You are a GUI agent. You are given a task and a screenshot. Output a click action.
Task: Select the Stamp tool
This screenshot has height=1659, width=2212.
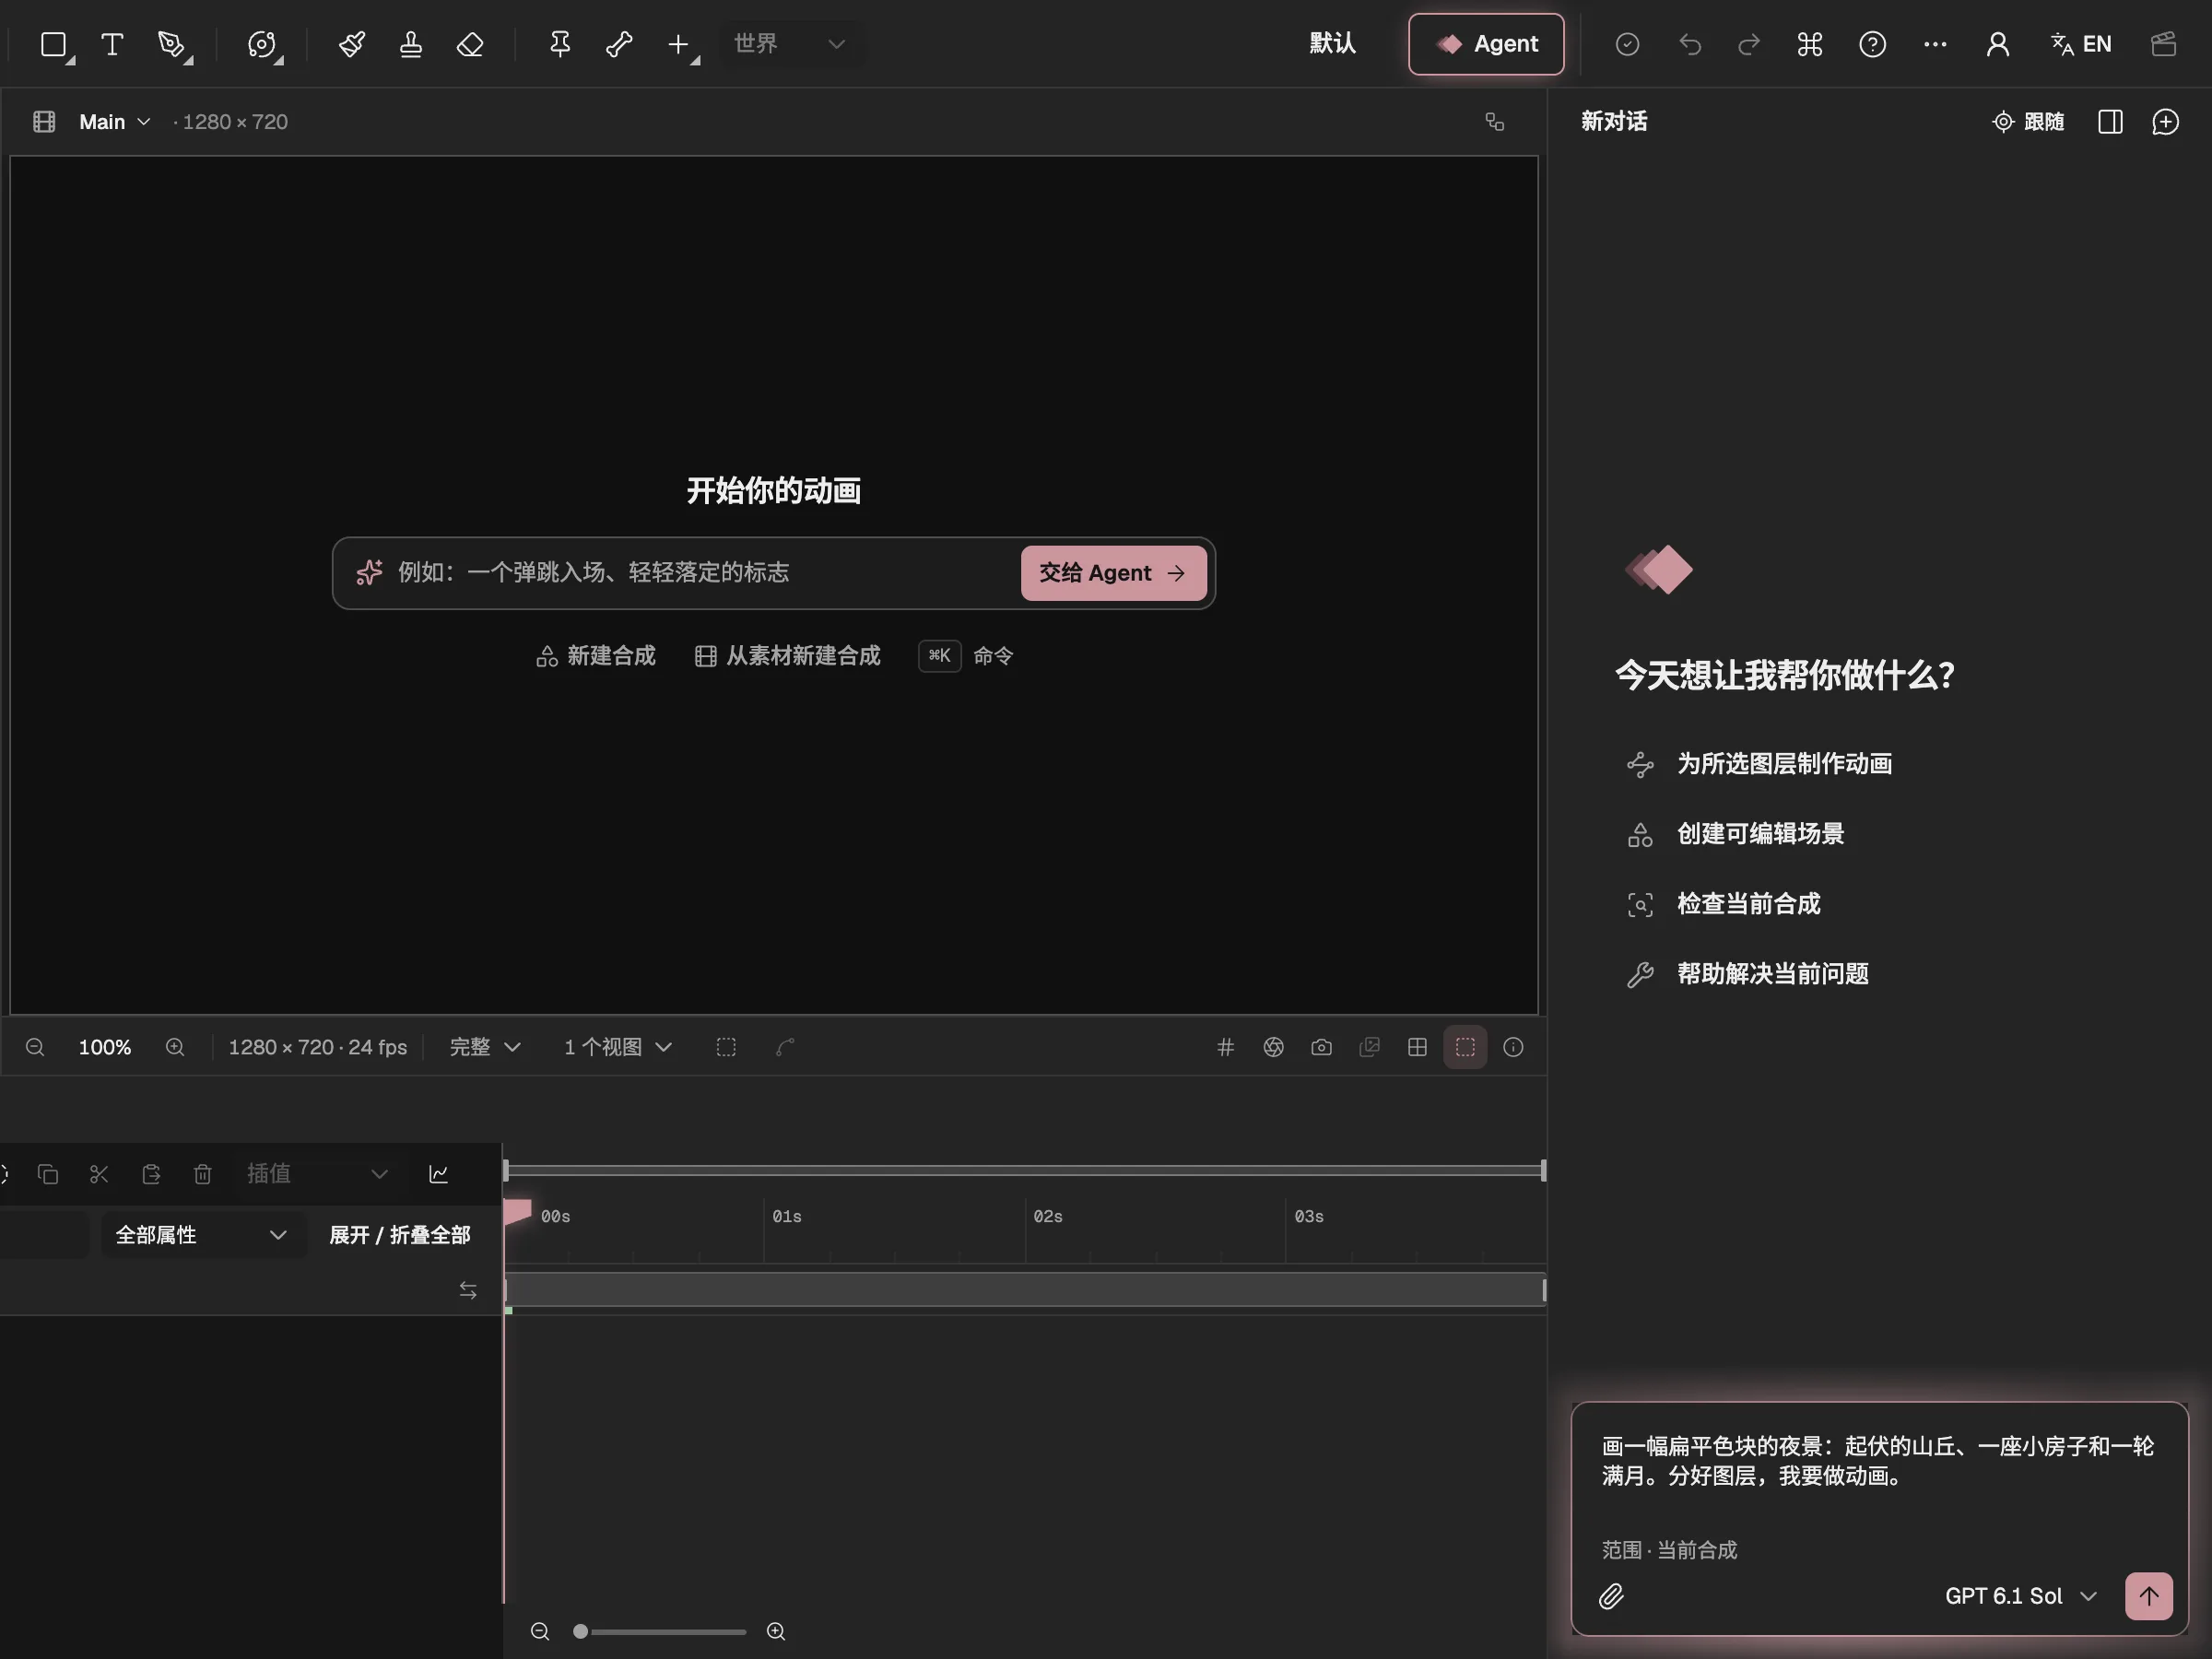pyautogui.click(x=410, y=44)
